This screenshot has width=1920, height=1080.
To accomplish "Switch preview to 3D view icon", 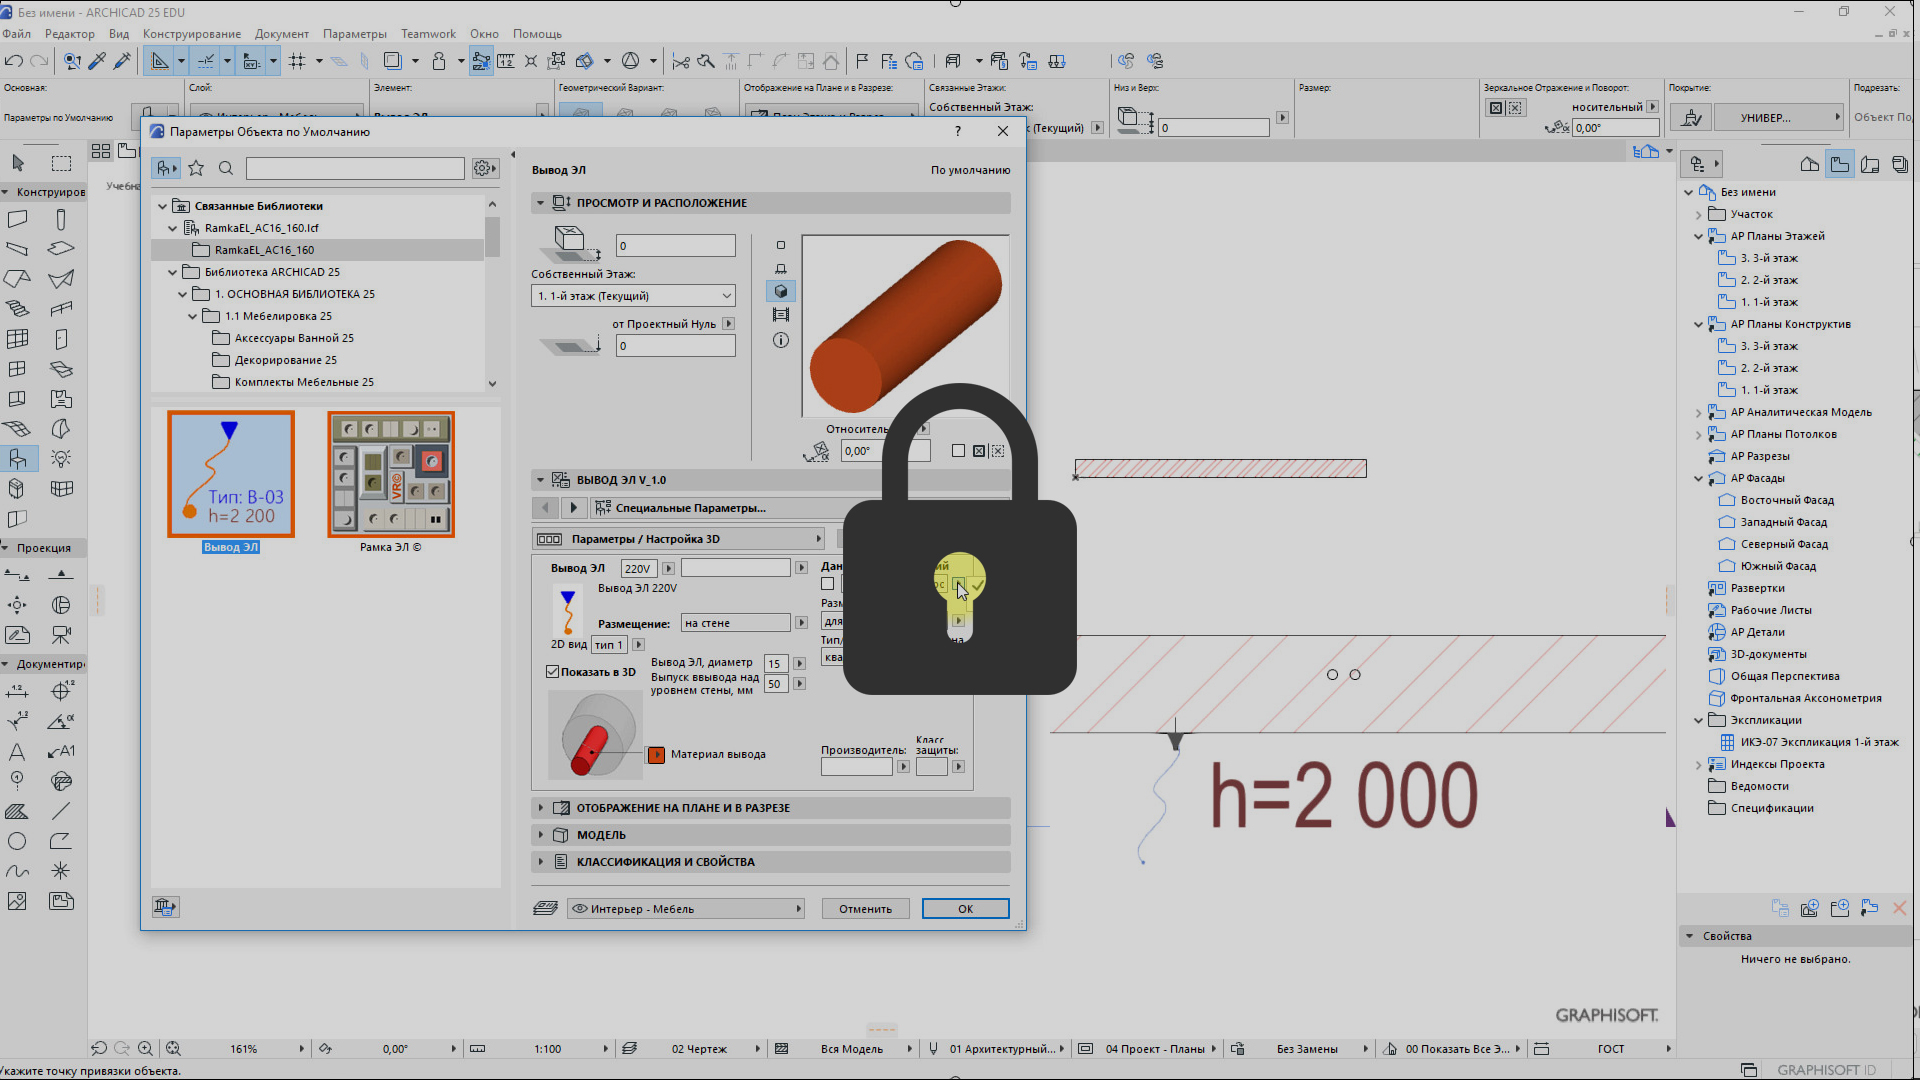I will (781, 291).
